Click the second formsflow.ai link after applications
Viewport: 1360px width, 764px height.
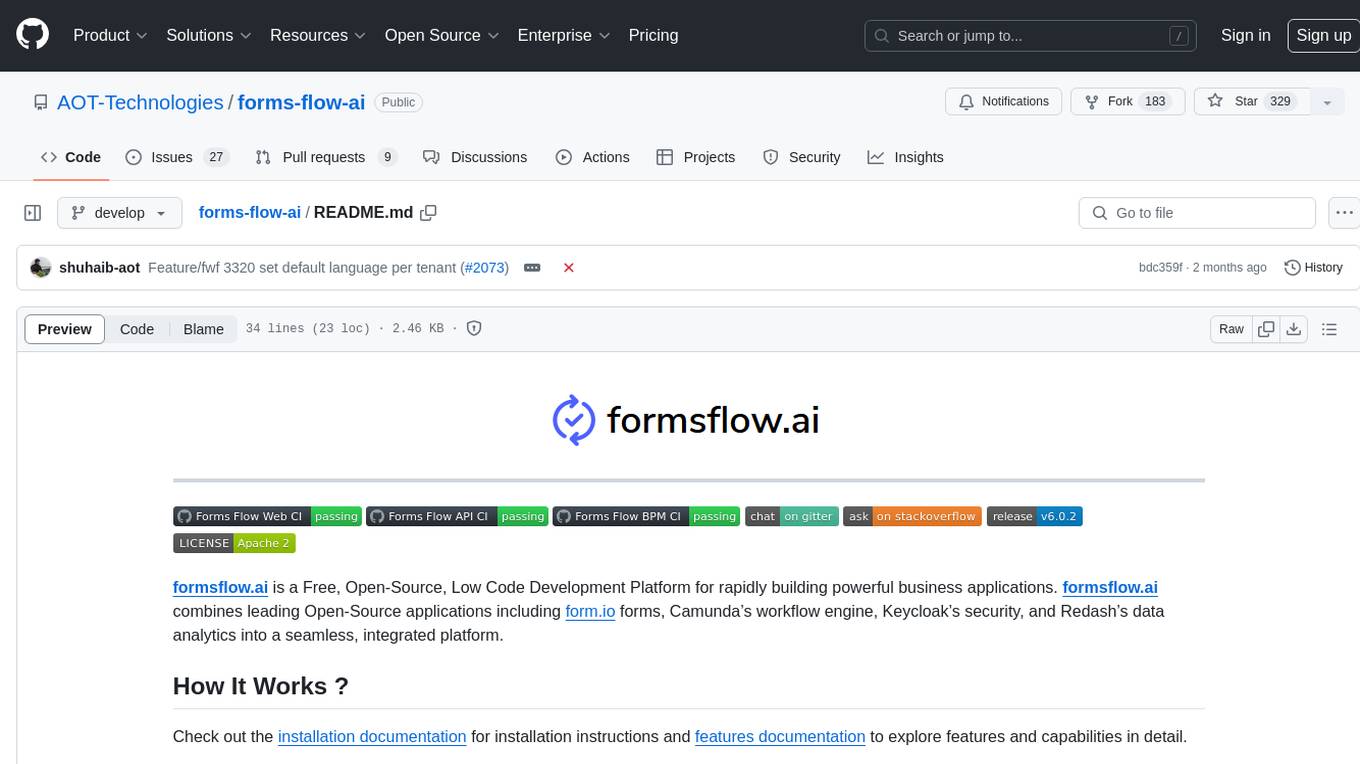(x=1110, y=587)
